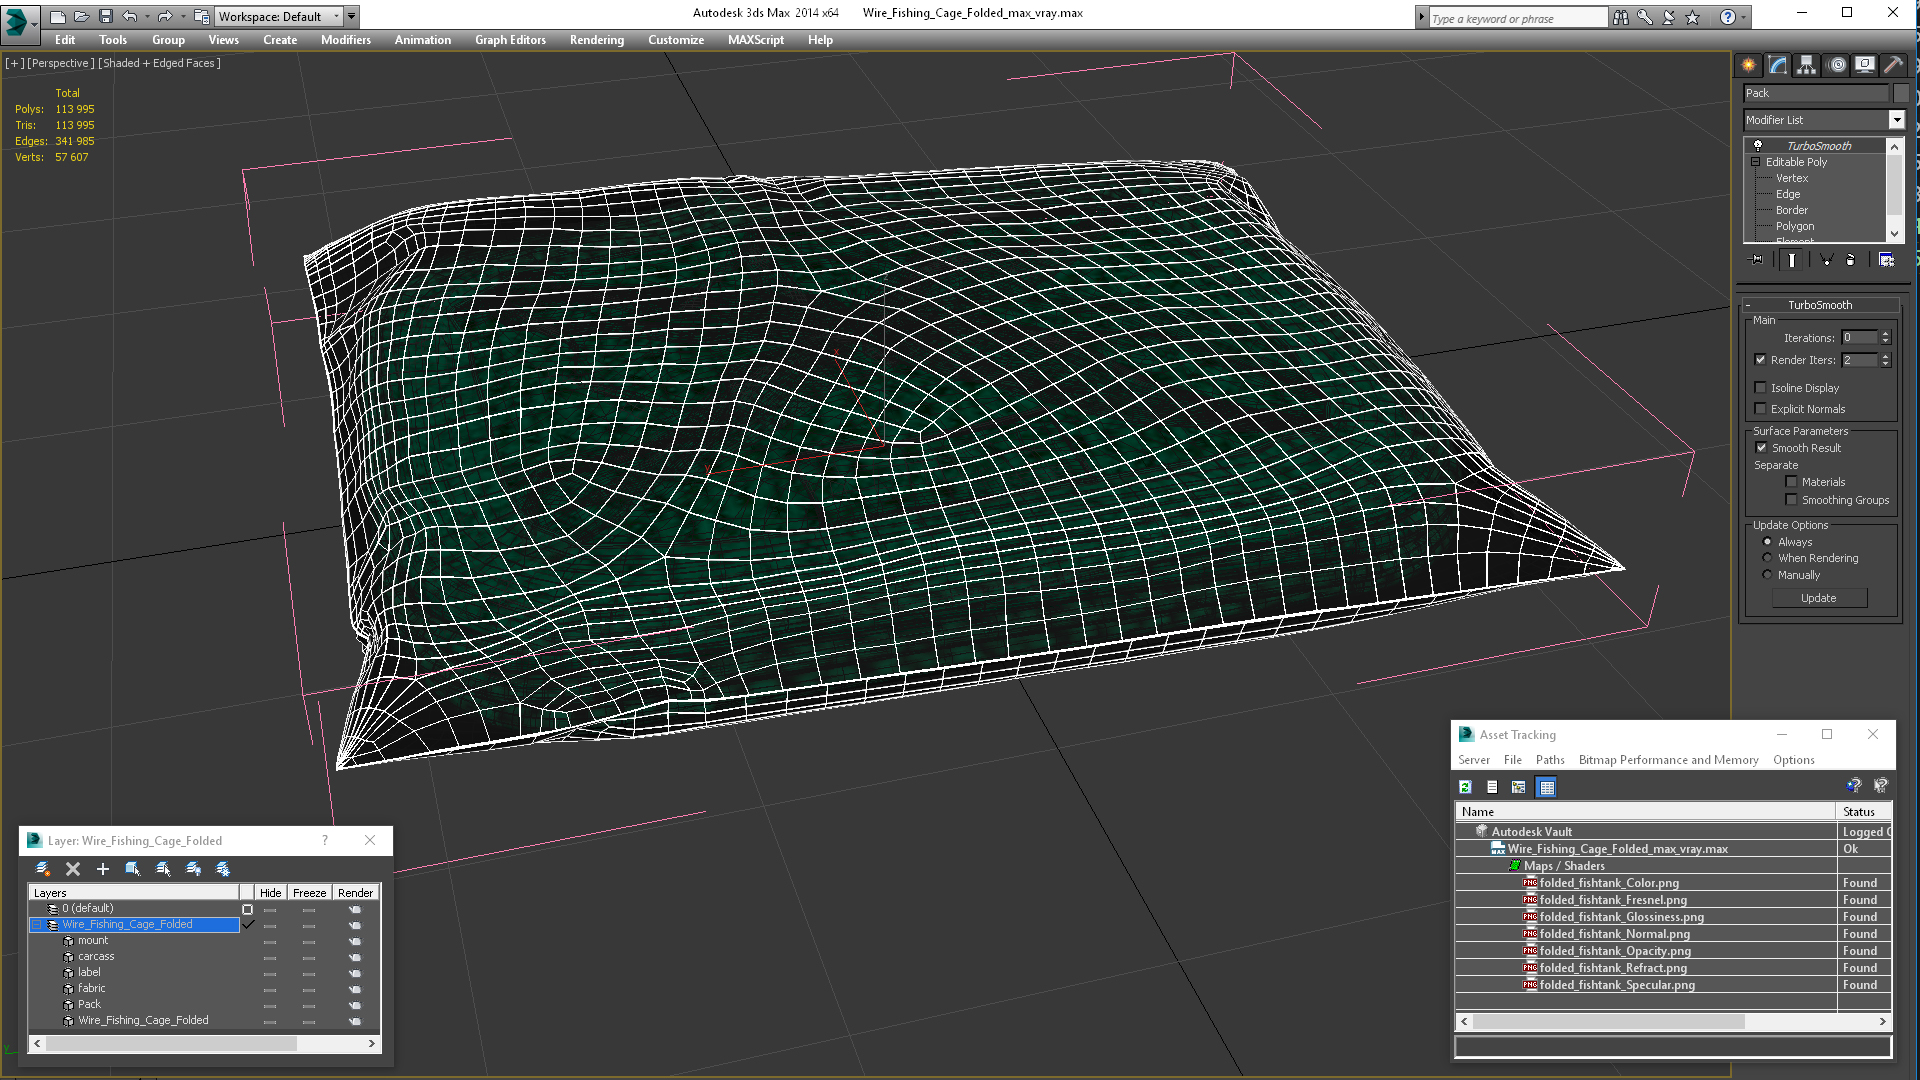Hide/Unhide all layers icon
1920x1080 pixels.
[x=193, y=869]
